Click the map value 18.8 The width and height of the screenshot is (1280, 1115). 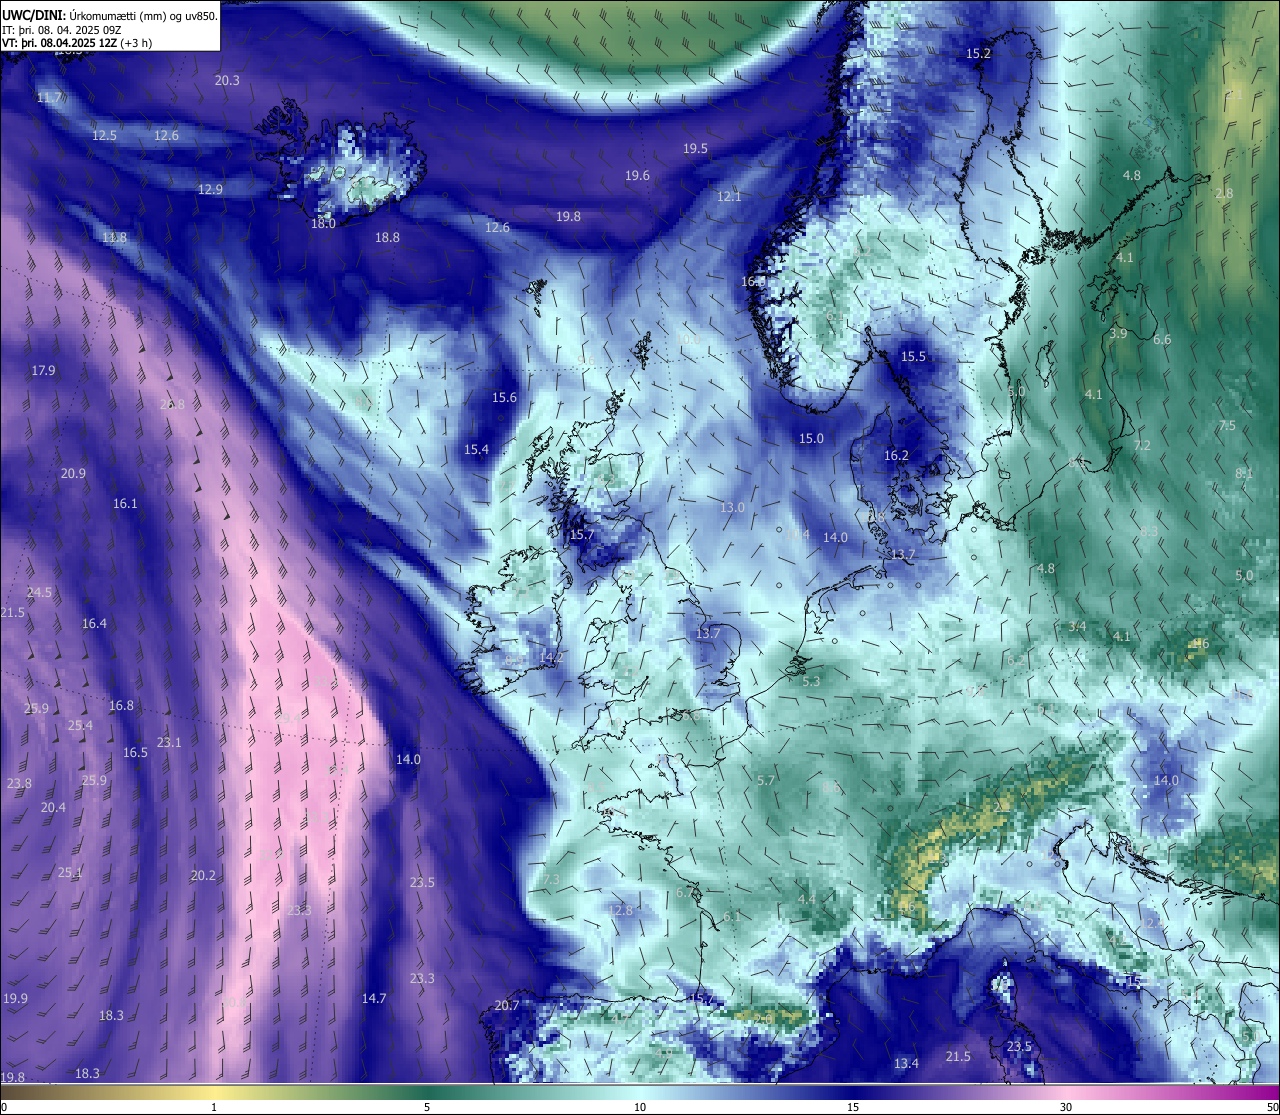[x=387, y=237]
